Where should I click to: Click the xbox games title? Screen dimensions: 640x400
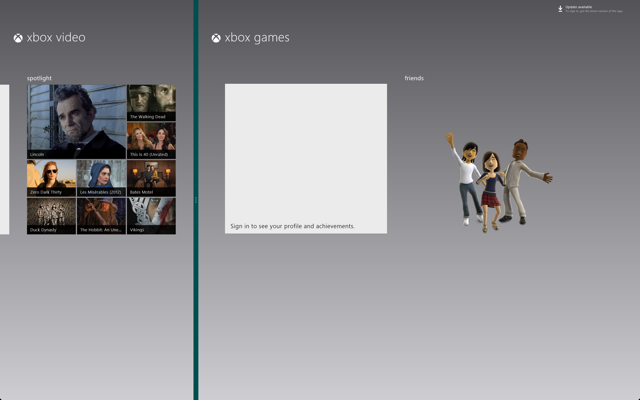click(x=257, y=38)
